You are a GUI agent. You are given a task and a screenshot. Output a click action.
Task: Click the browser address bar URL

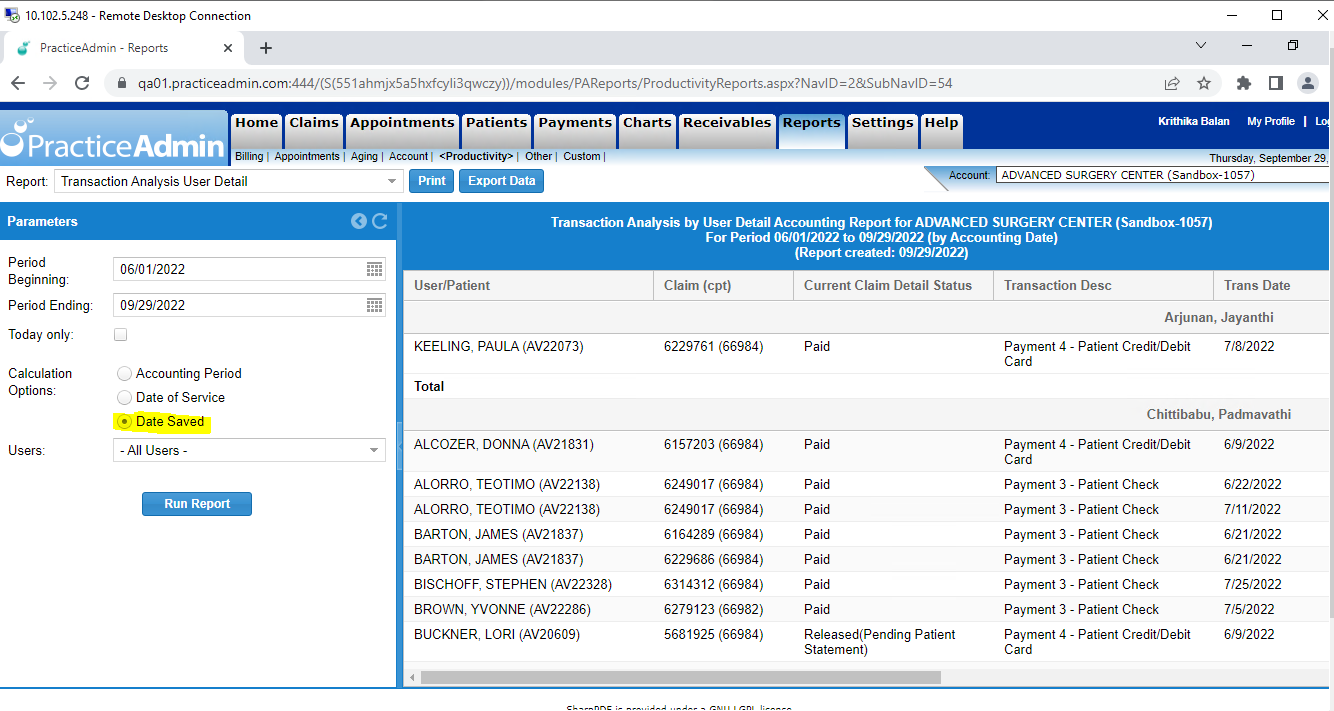tap(545, 83)
